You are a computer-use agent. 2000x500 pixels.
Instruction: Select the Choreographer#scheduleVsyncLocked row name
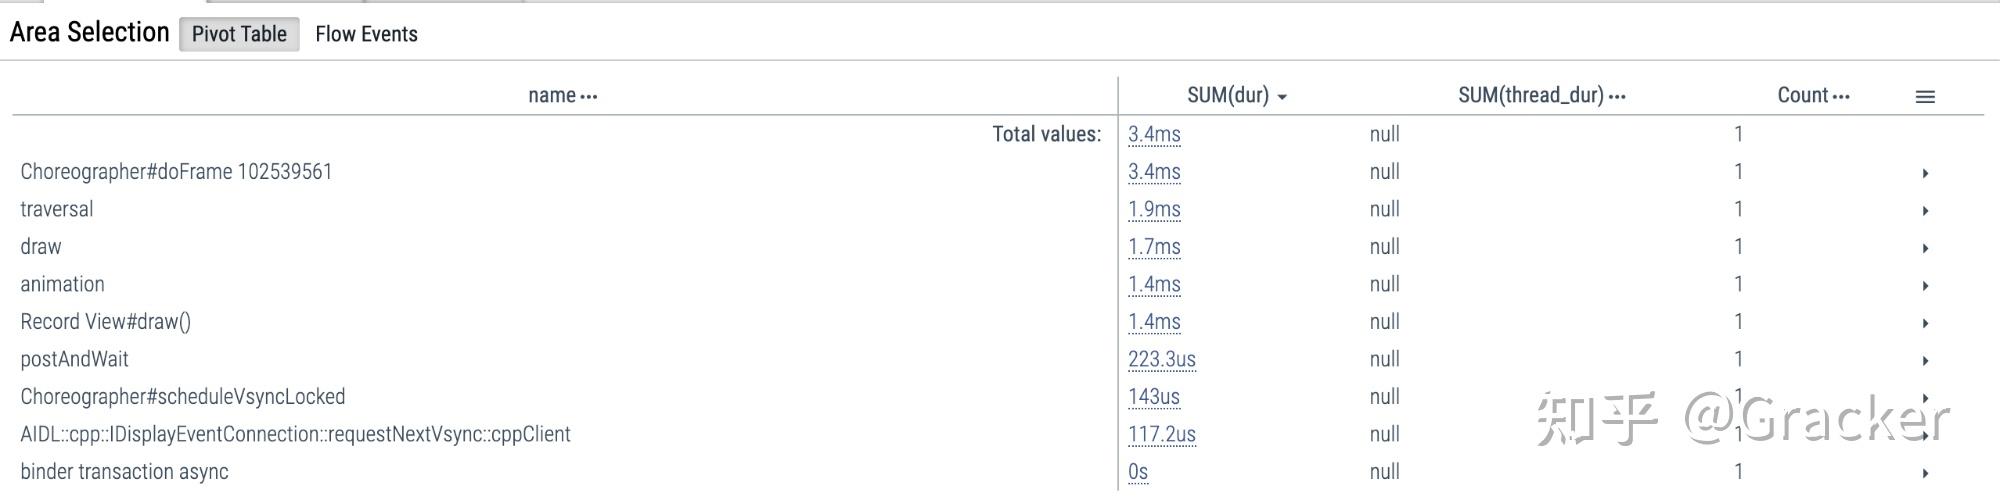(183, 397)
